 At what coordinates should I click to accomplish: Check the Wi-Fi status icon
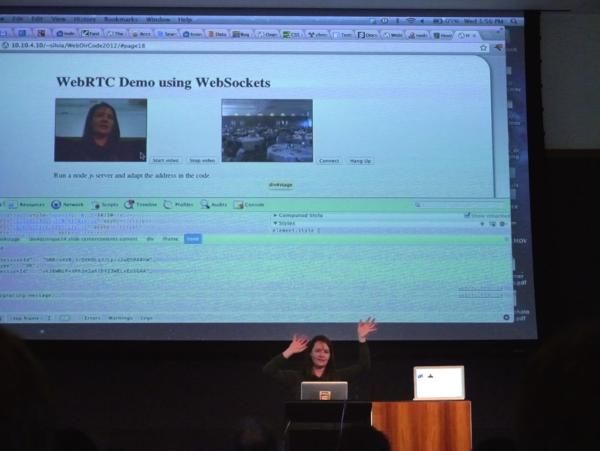click(x=411, y=21)
